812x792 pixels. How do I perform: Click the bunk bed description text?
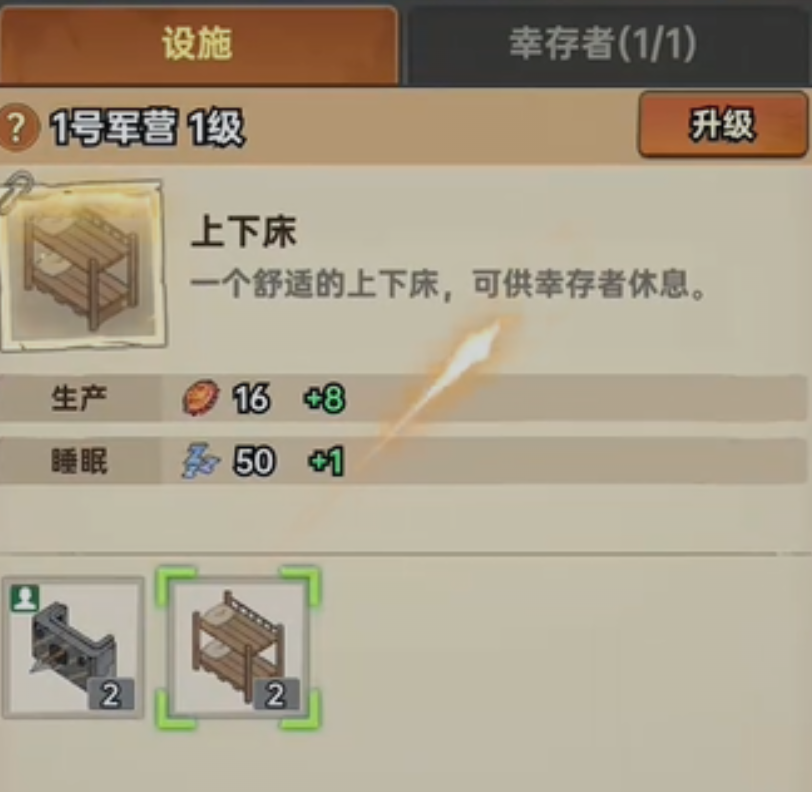(x=448, y=284)
